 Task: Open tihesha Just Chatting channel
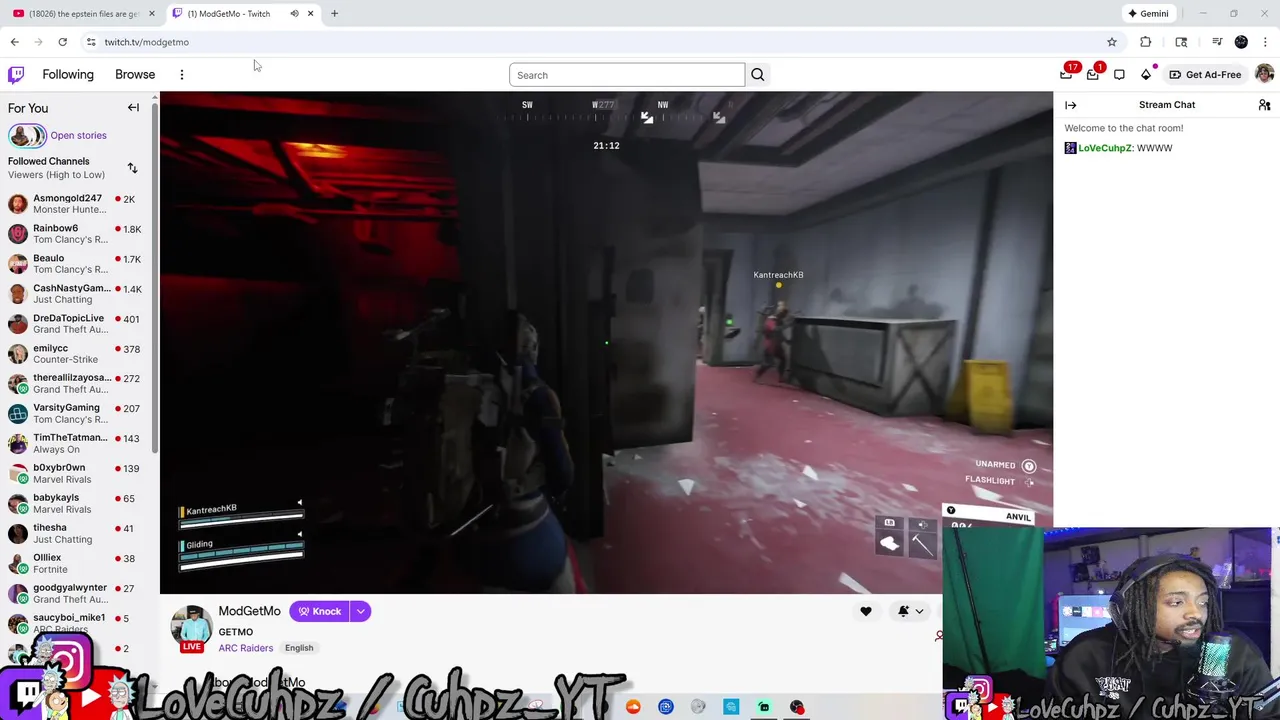point(75,534)
